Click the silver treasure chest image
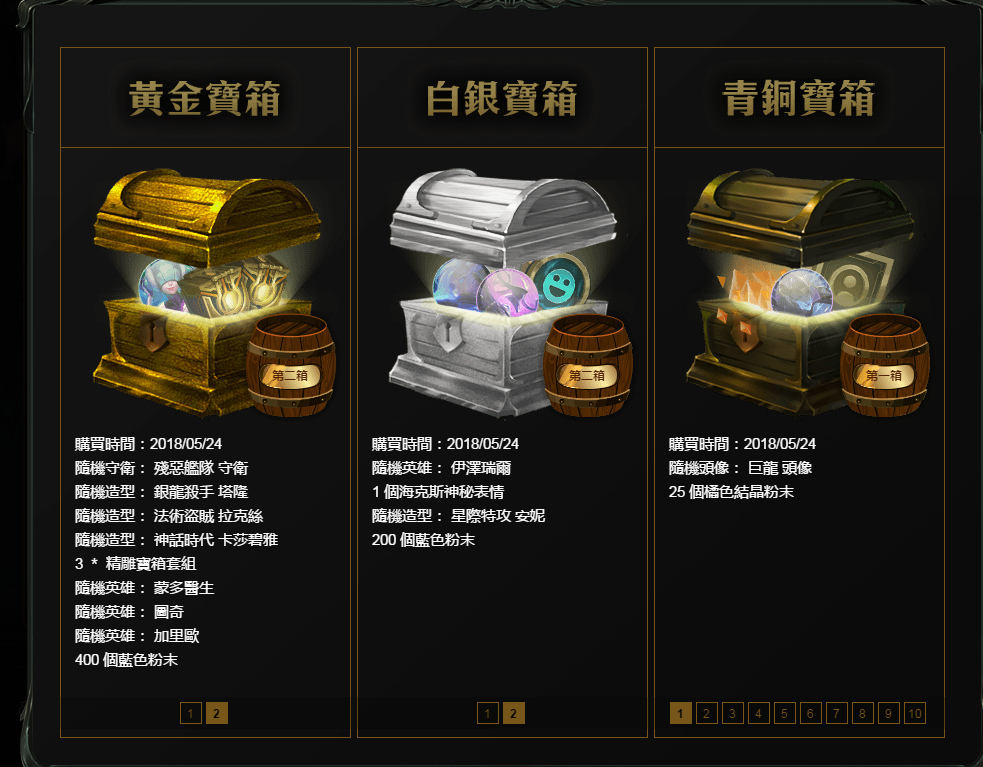 click(x=503, y=292)
